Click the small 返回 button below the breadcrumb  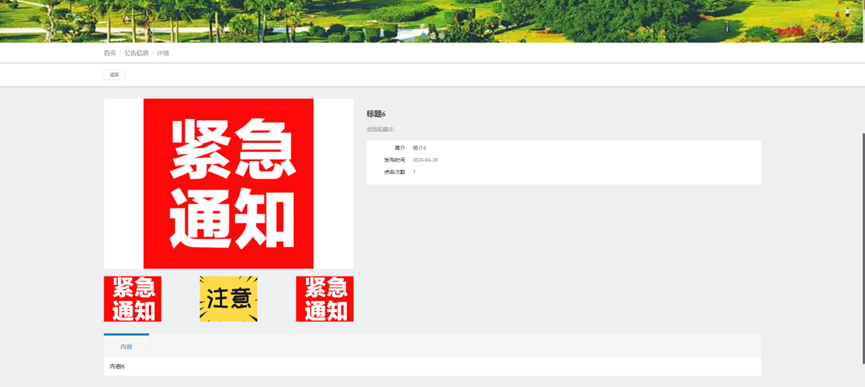[x=114, y=74]
